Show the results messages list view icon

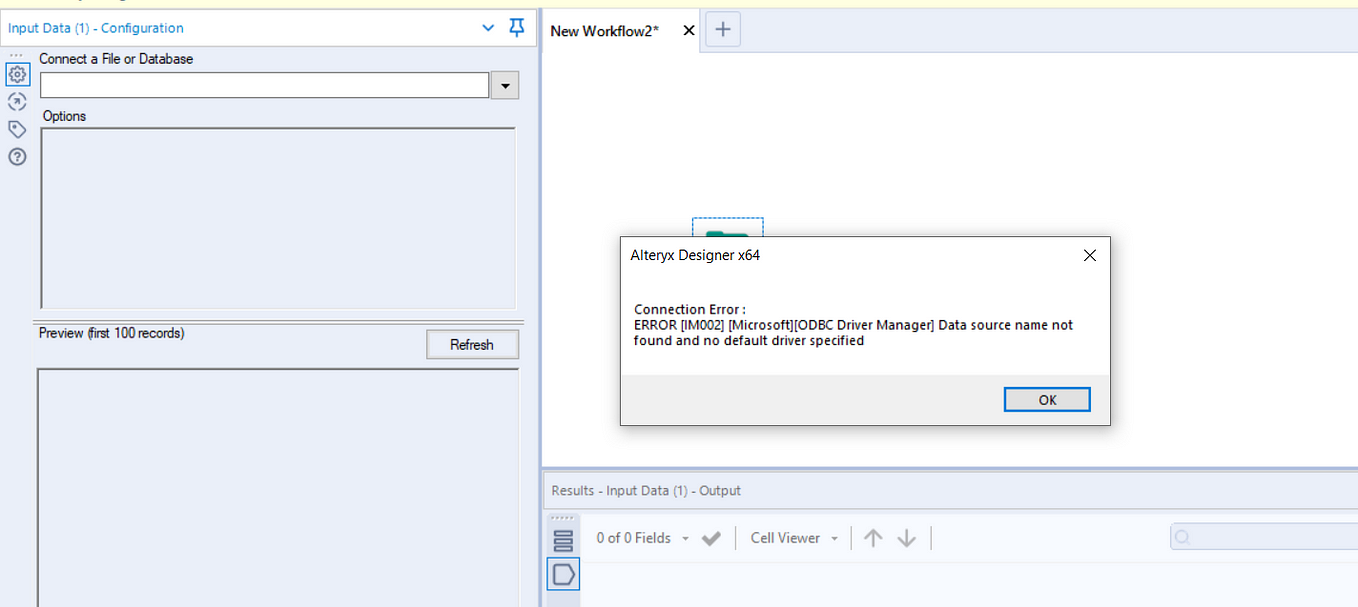pos(563,540)
